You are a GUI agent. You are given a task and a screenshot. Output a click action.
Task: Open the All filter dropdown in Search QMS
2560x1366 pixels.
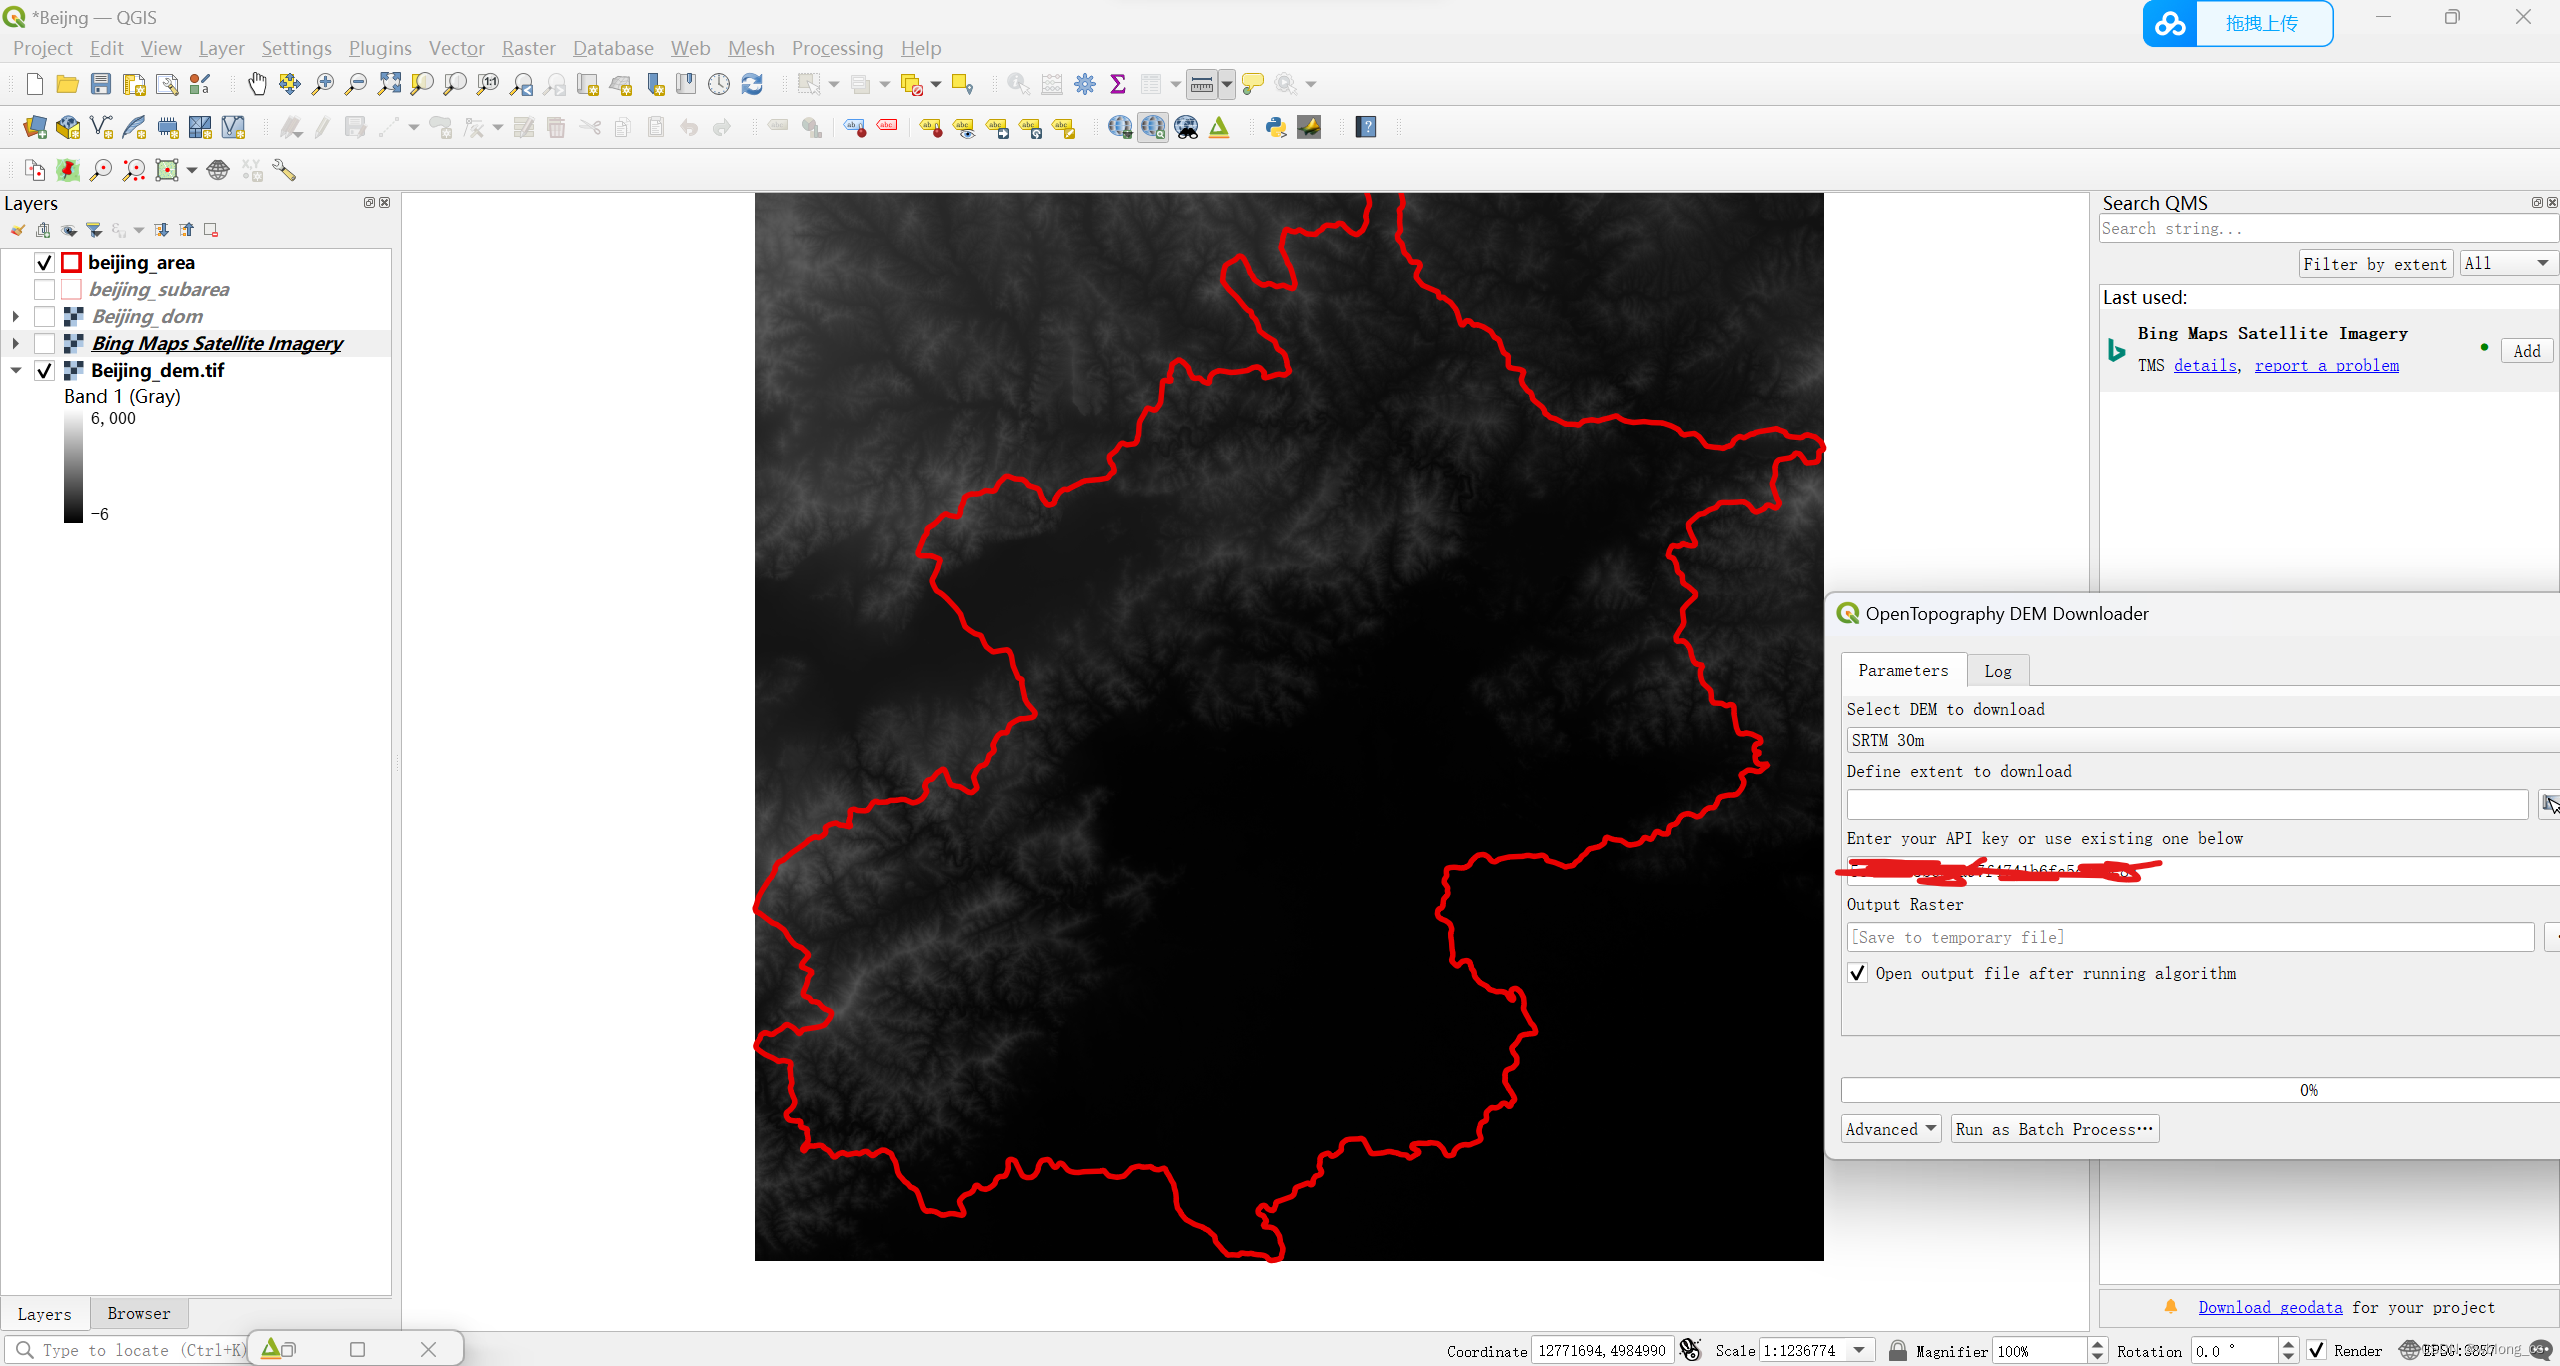(x=2507, y=263)
